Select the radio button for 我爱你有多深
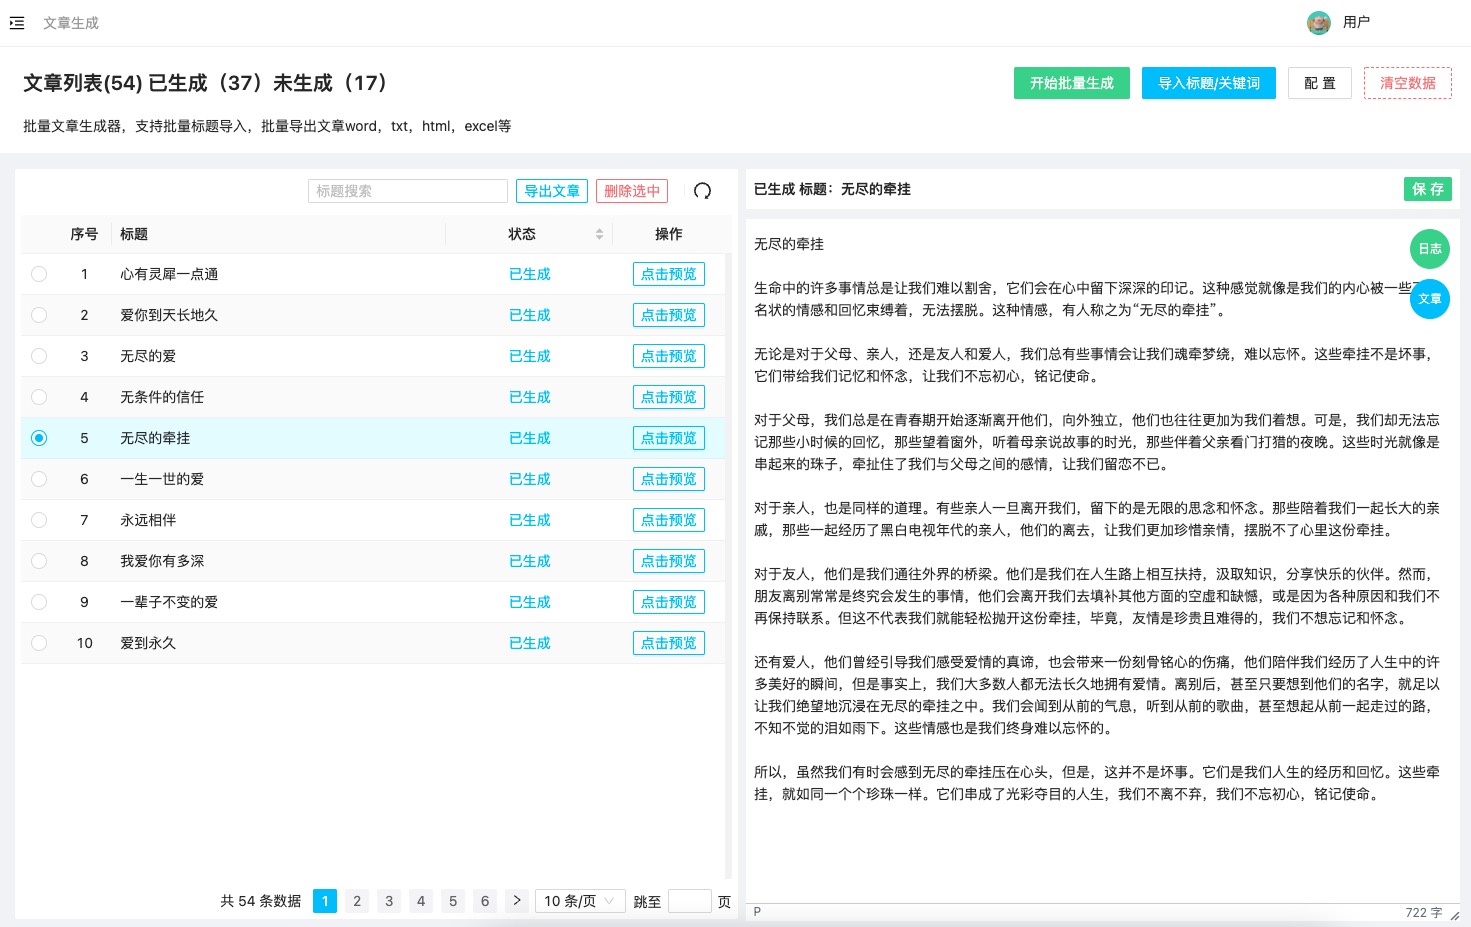1471x927 pixels. [x=39, y=561]
